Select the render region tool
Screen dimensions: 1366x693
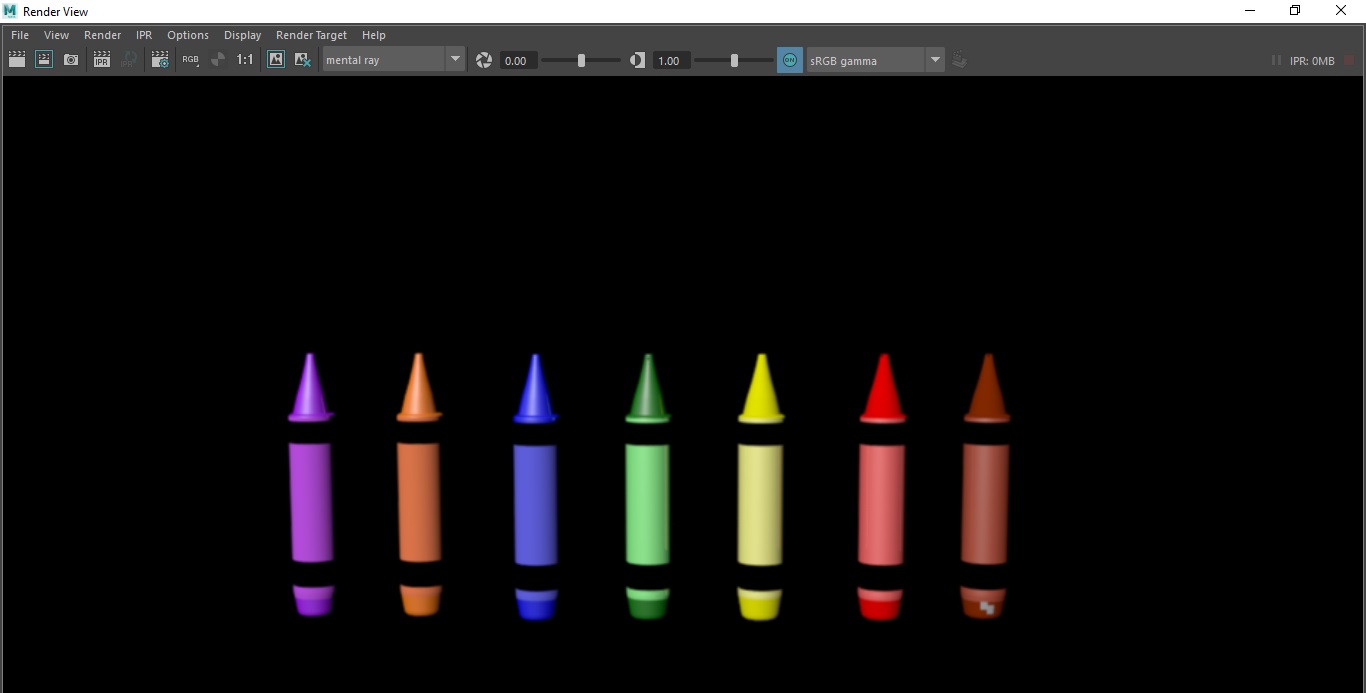44,59
